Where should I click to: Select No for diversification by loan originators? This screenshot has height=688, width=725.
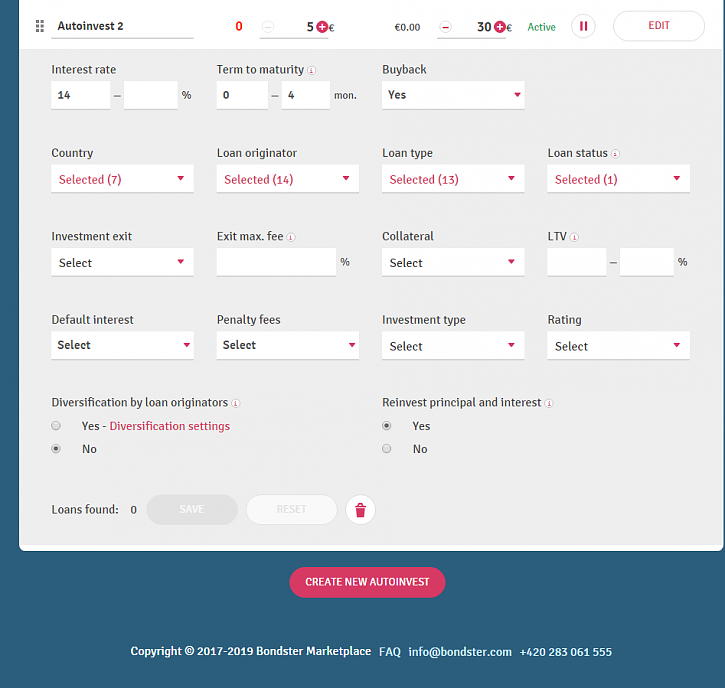click(x=57, y=449)
